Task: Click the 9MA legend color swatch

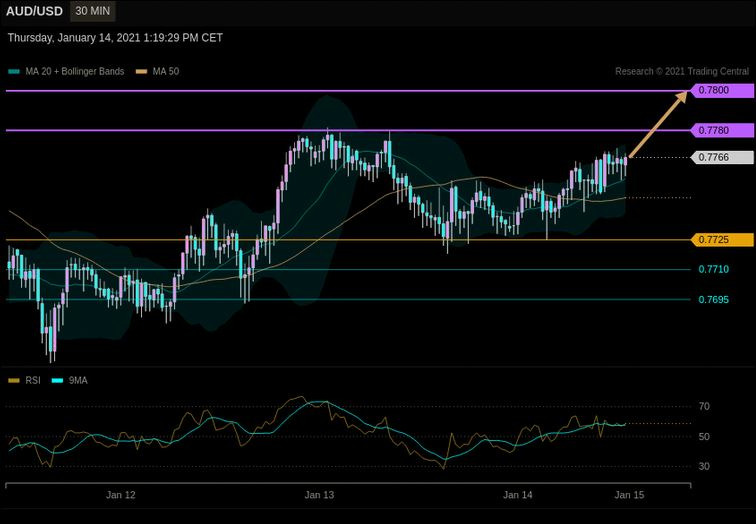Action: (57, 381)
